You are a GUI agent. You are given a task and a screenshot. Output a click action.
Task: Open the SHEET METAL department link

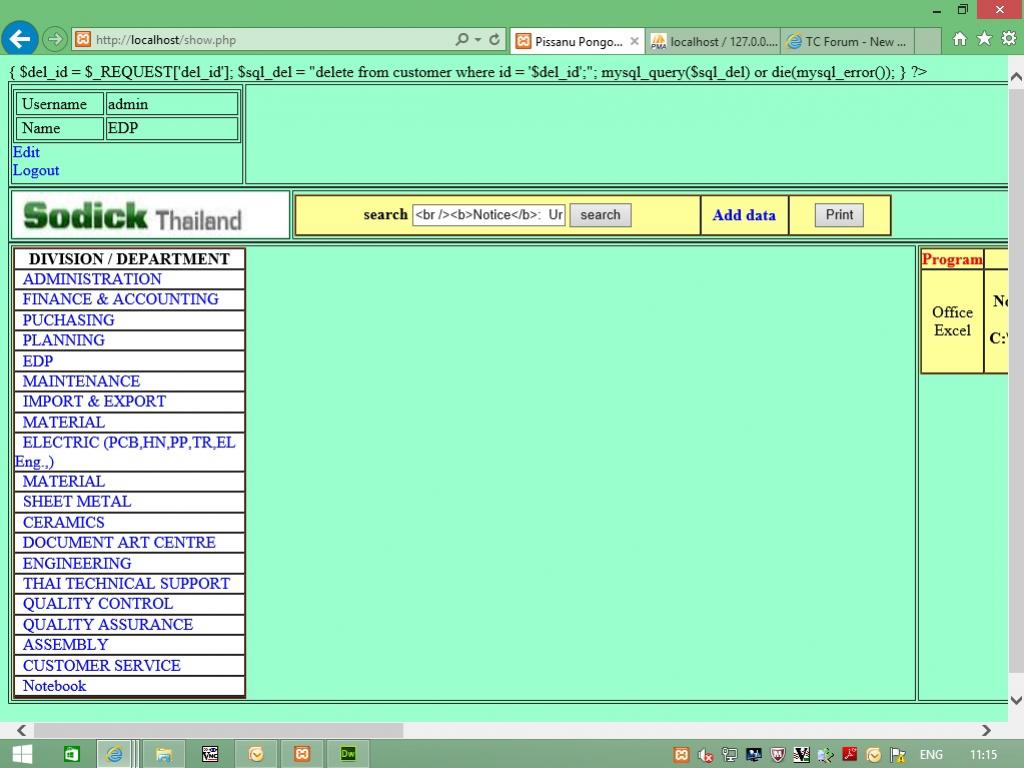tap(77, 502)
